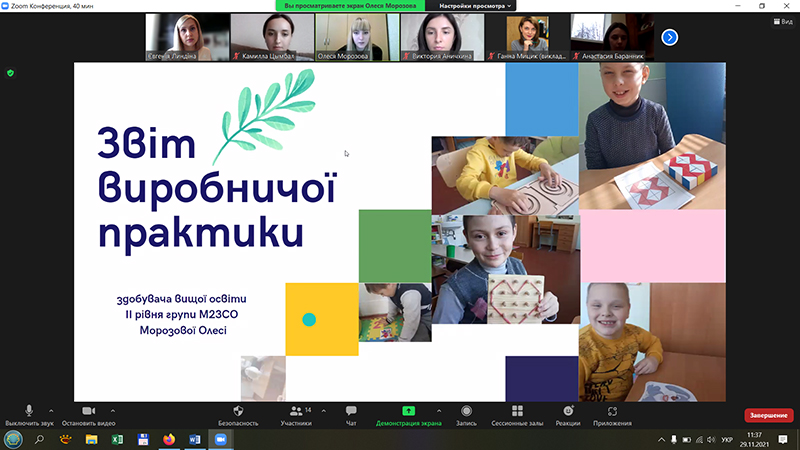Open Firefox from the Windows taskbar

pos(168,439)
